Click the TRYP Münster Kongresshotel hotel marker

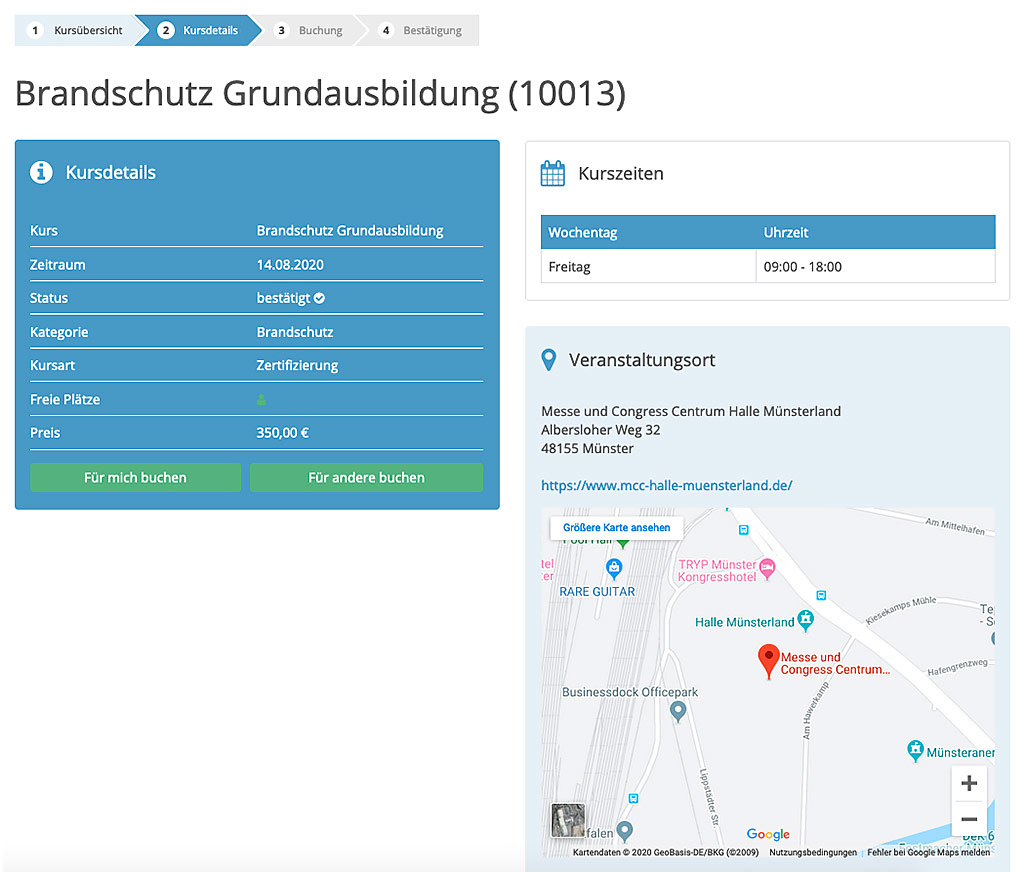point(767,569)
